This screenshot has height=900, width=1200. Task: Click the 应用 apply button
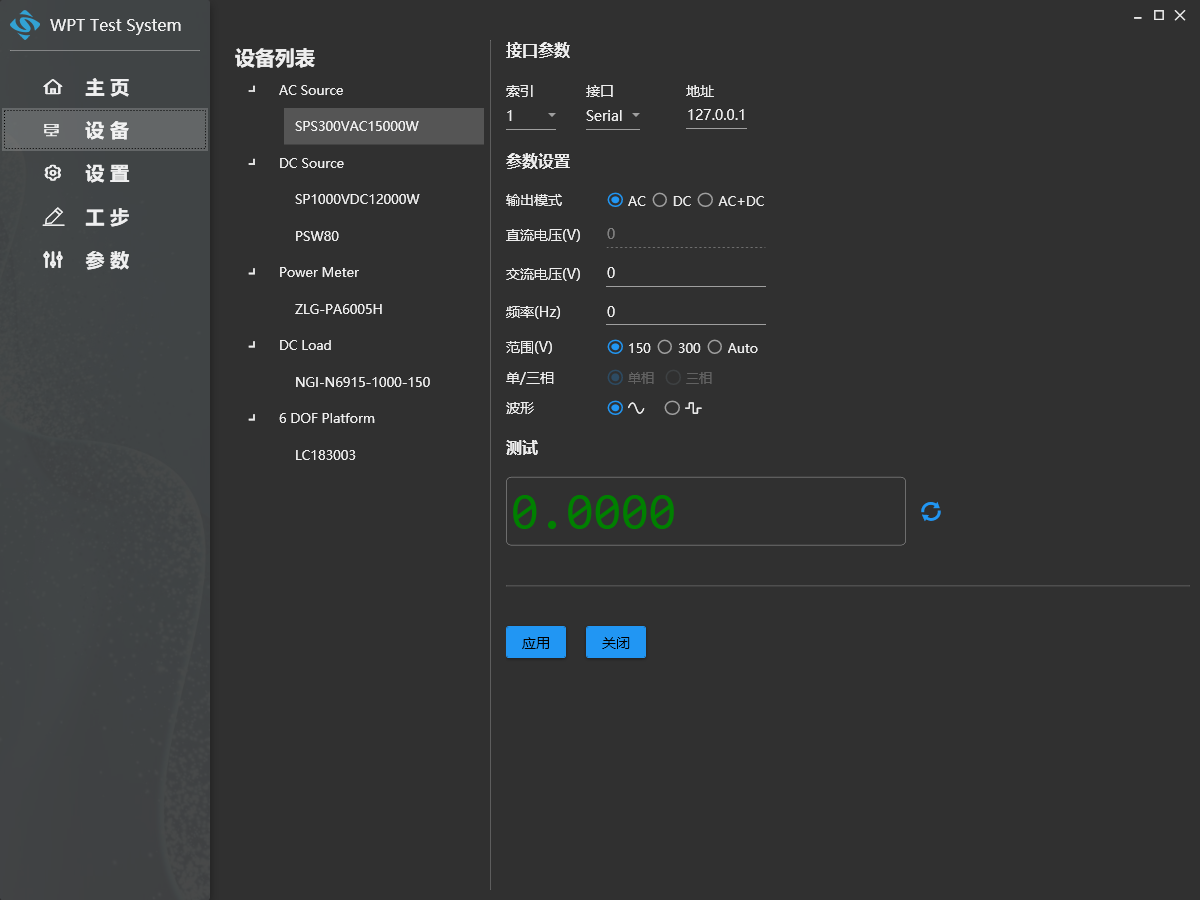pyautogui.click(x=536, y=643)
